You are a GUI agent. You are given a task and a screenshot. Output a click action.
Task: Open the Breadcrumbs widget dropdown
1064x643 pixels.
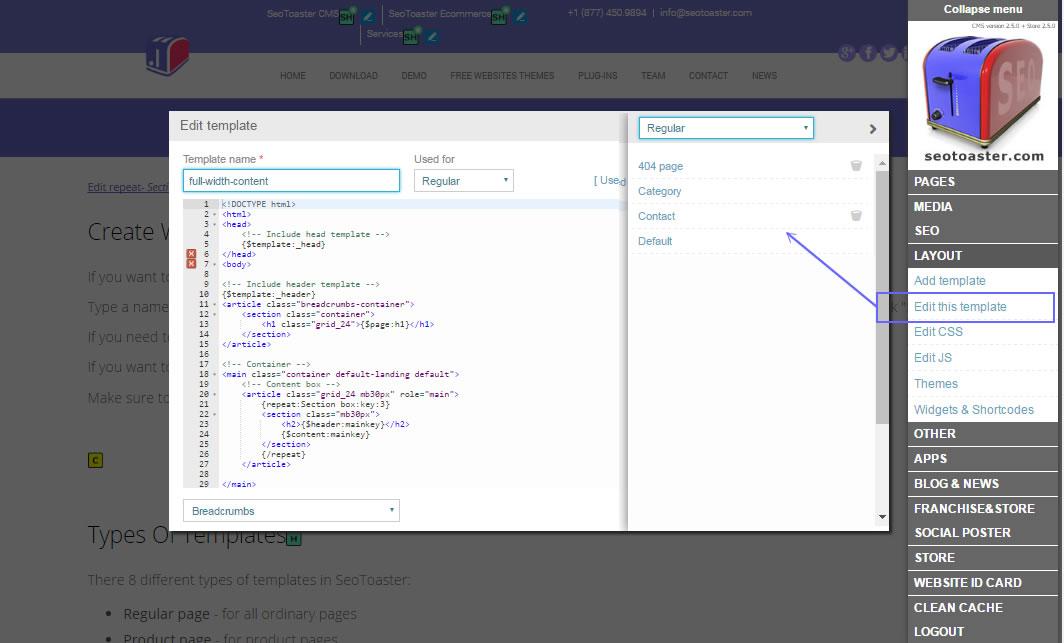(x=291, y=511)
